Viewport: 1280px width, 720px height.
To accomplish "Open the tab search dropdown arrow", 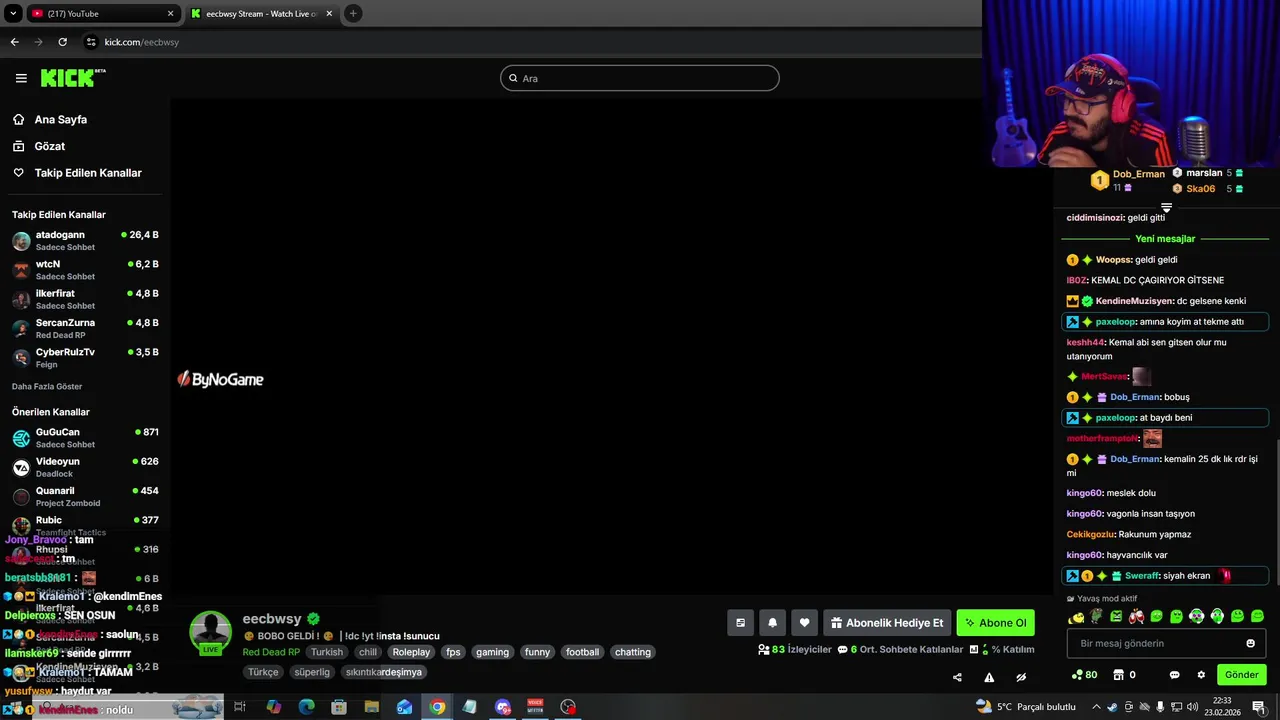I will [x=13, y=13].
